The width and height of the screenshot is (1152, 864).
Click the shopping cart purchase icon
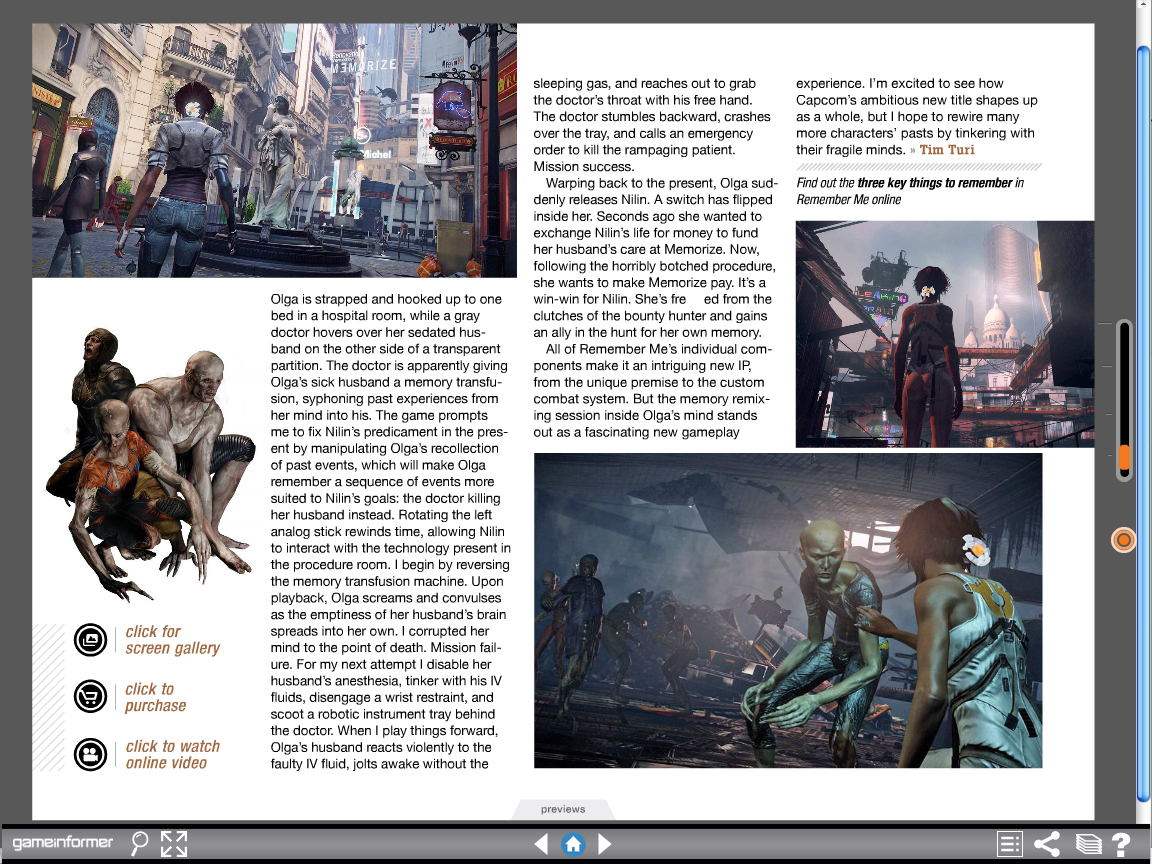coord(90,696)
